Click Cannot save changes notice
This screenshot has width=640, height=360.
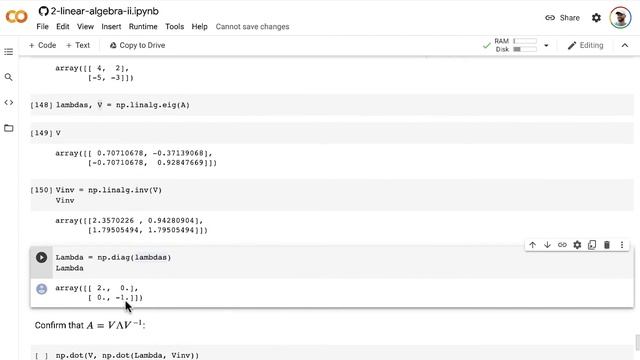point(252,27)
